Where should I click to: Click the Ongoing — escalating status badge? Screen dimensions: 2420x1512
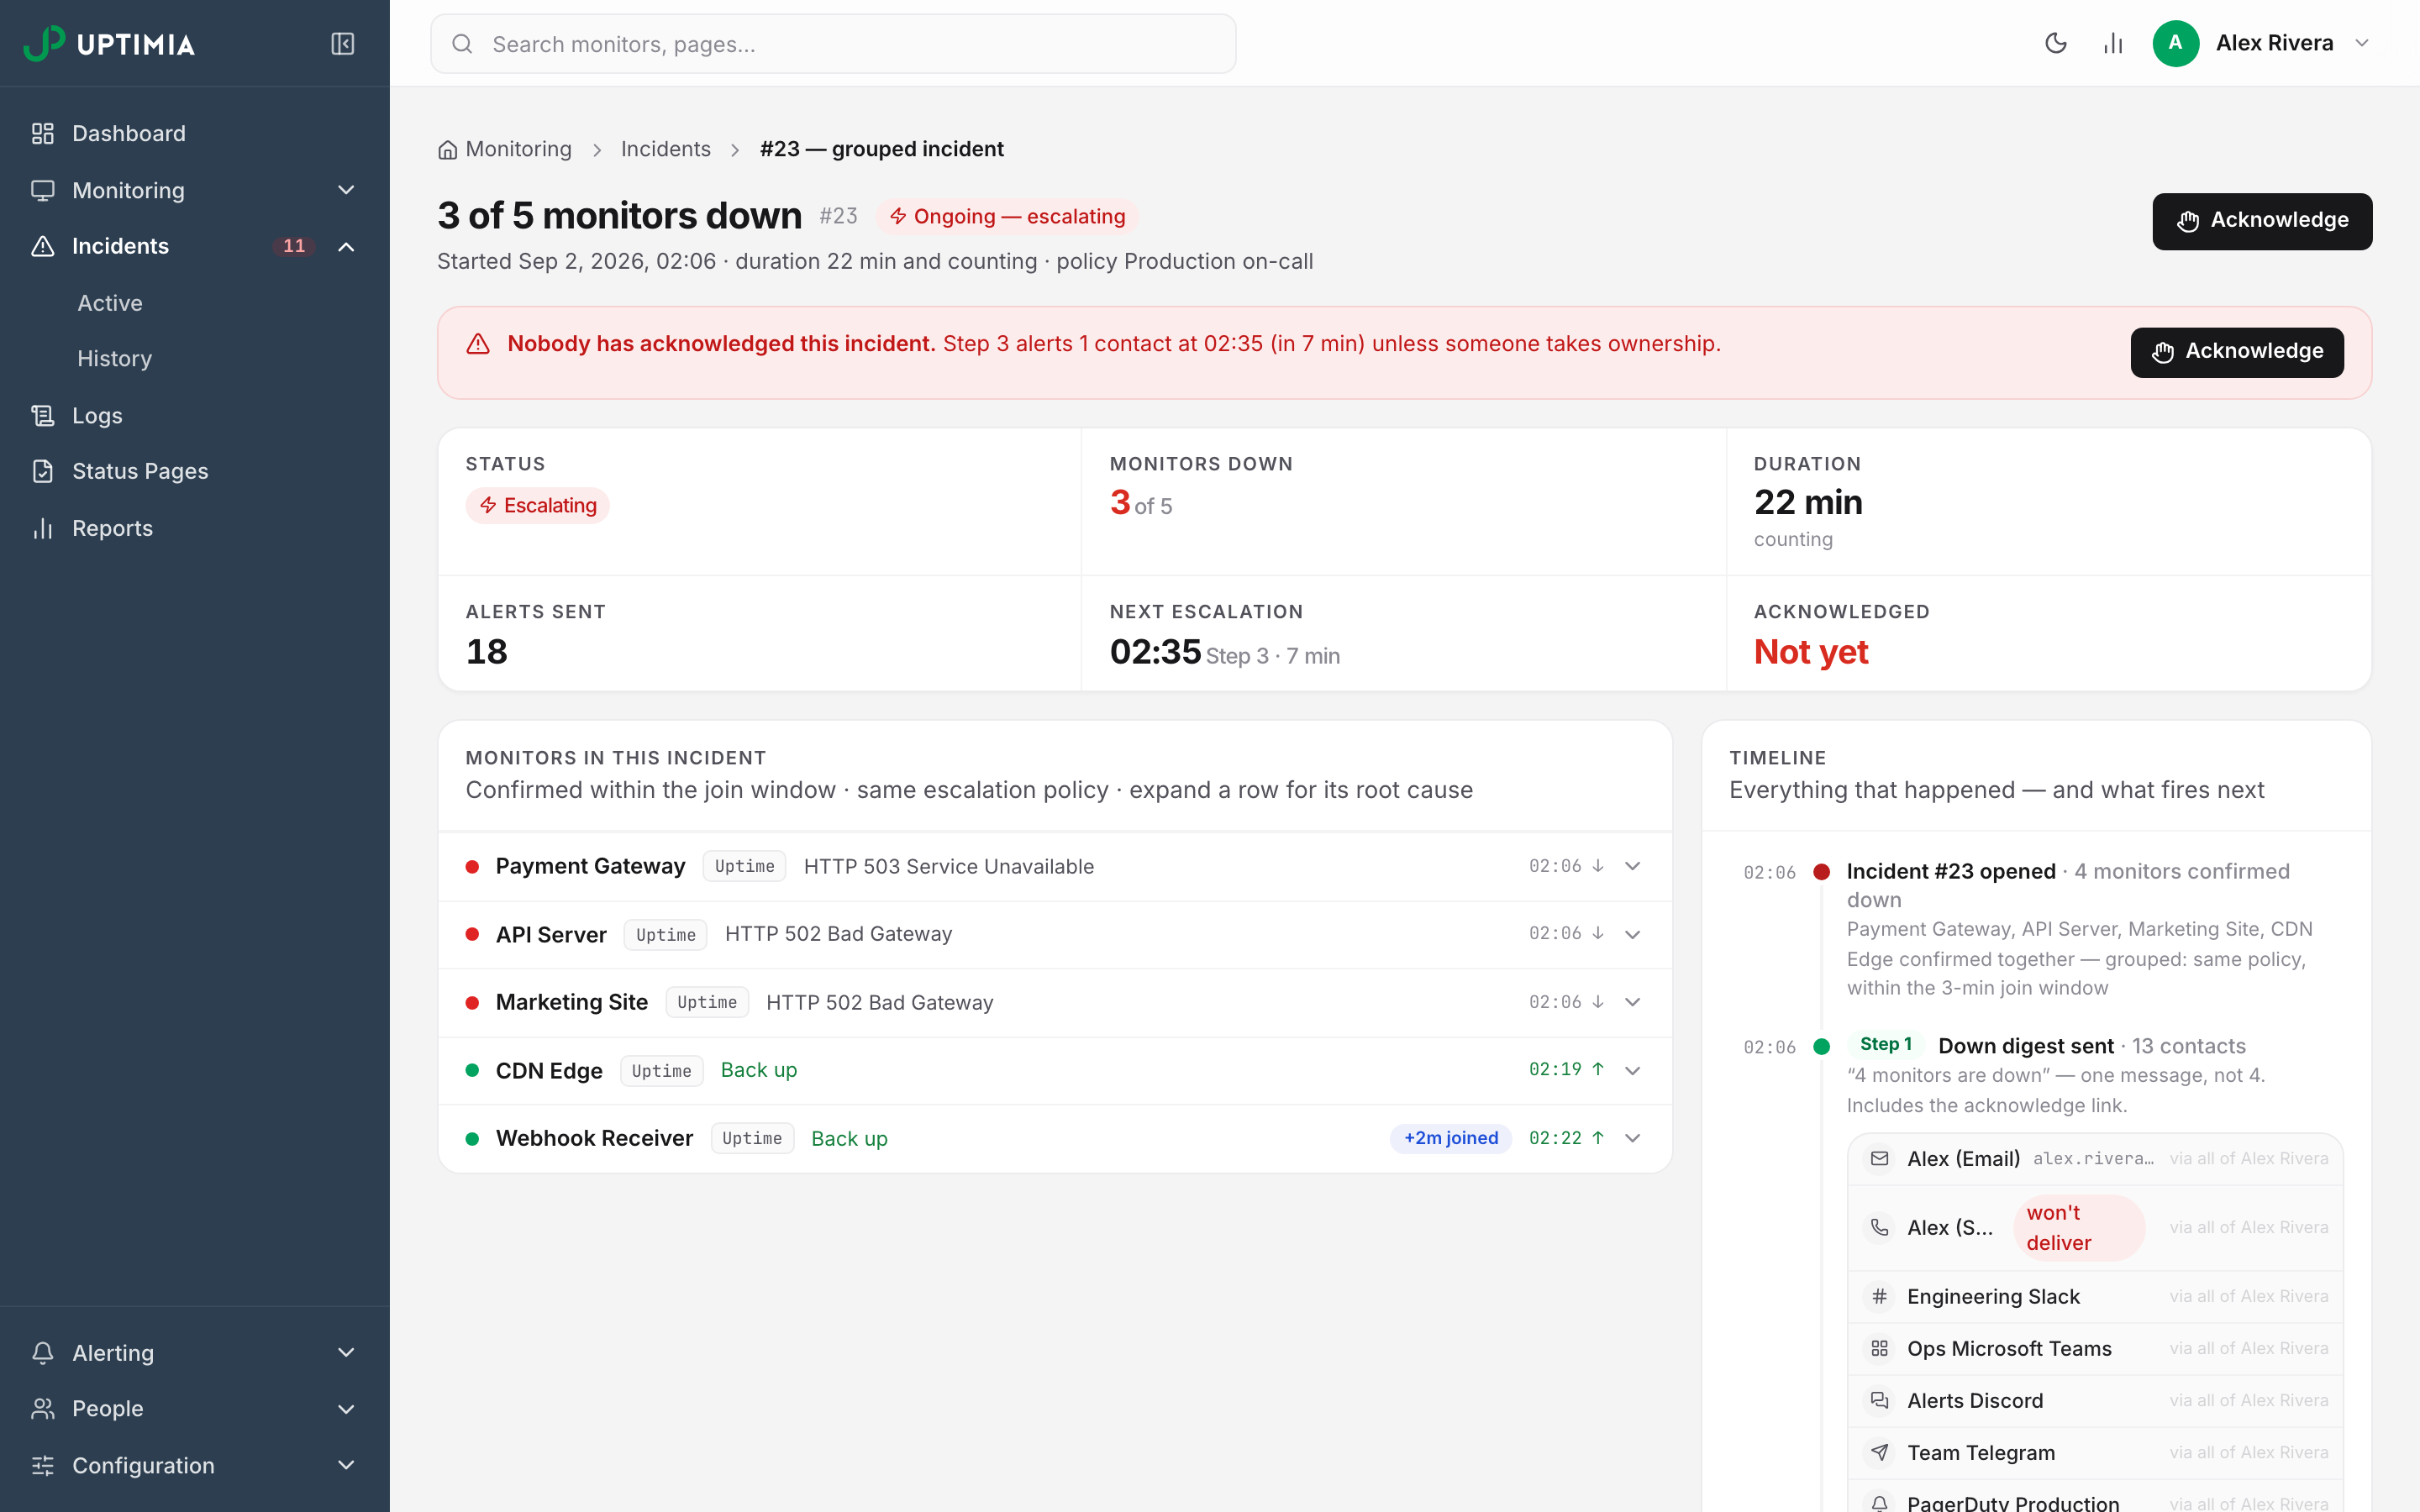point(1007,217)
